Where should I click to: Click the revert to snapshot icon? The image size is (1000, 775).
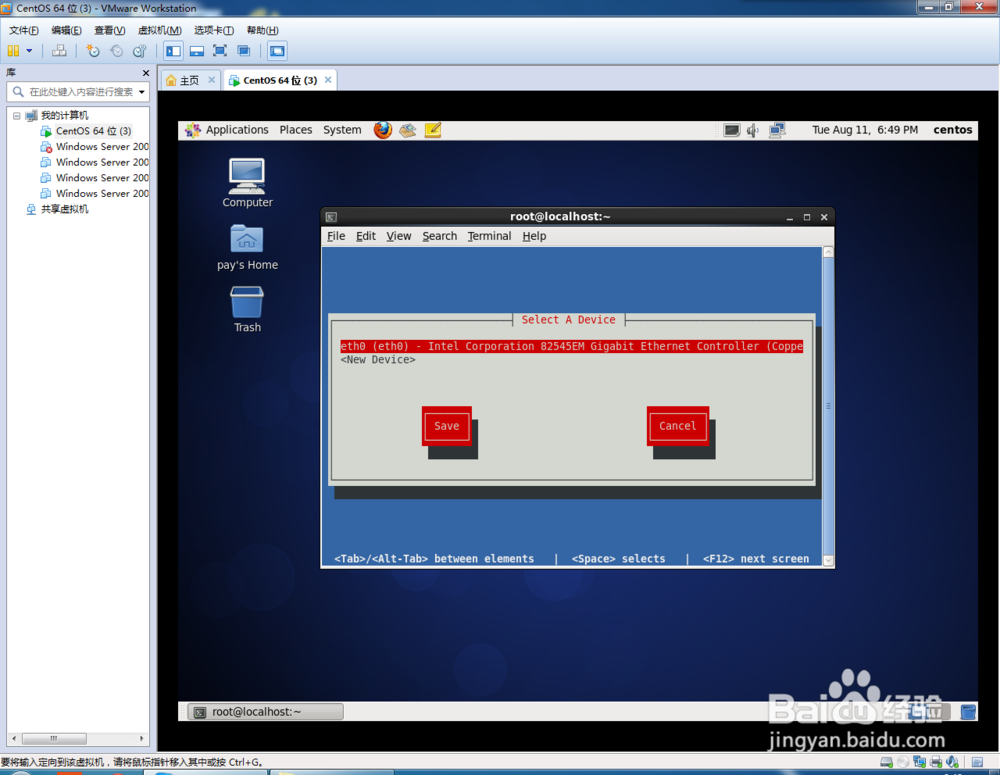[116, 51]
